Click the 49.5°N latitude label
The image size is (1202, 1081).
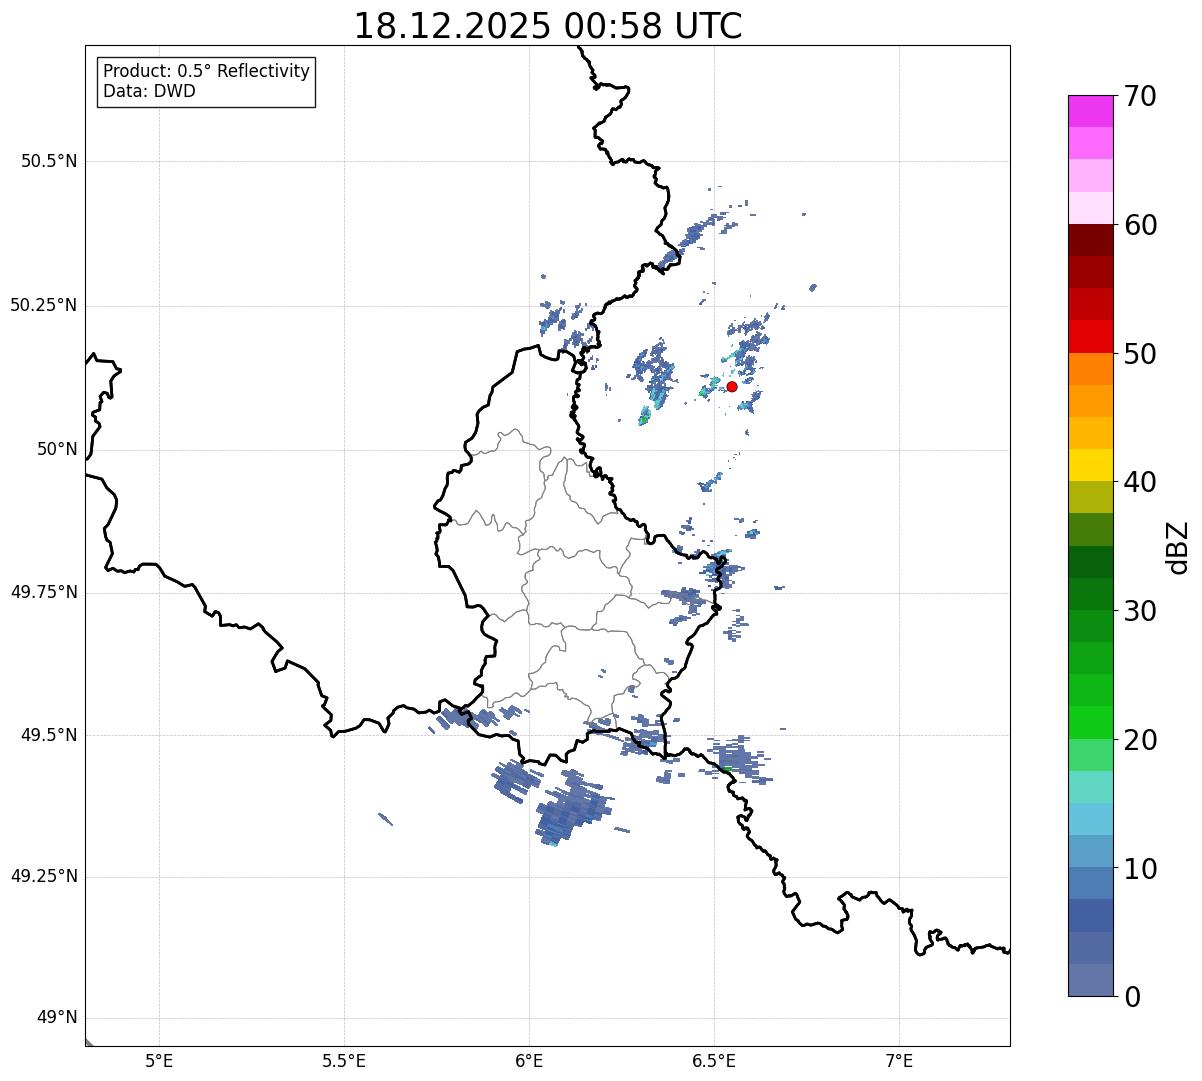[49, 735]
